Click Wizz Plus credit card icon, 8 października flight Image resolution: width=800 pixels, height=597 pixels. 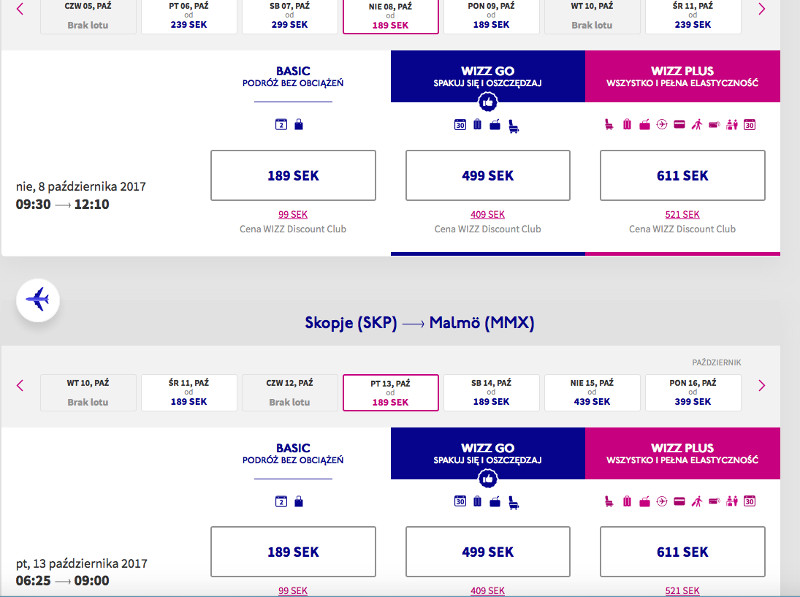click(x=679, y=125)
